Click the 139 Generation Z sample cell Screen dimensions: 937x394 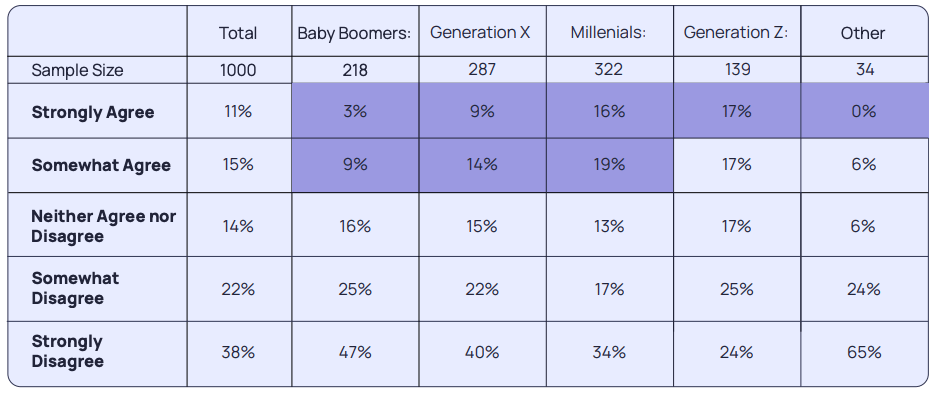[737, 70]
